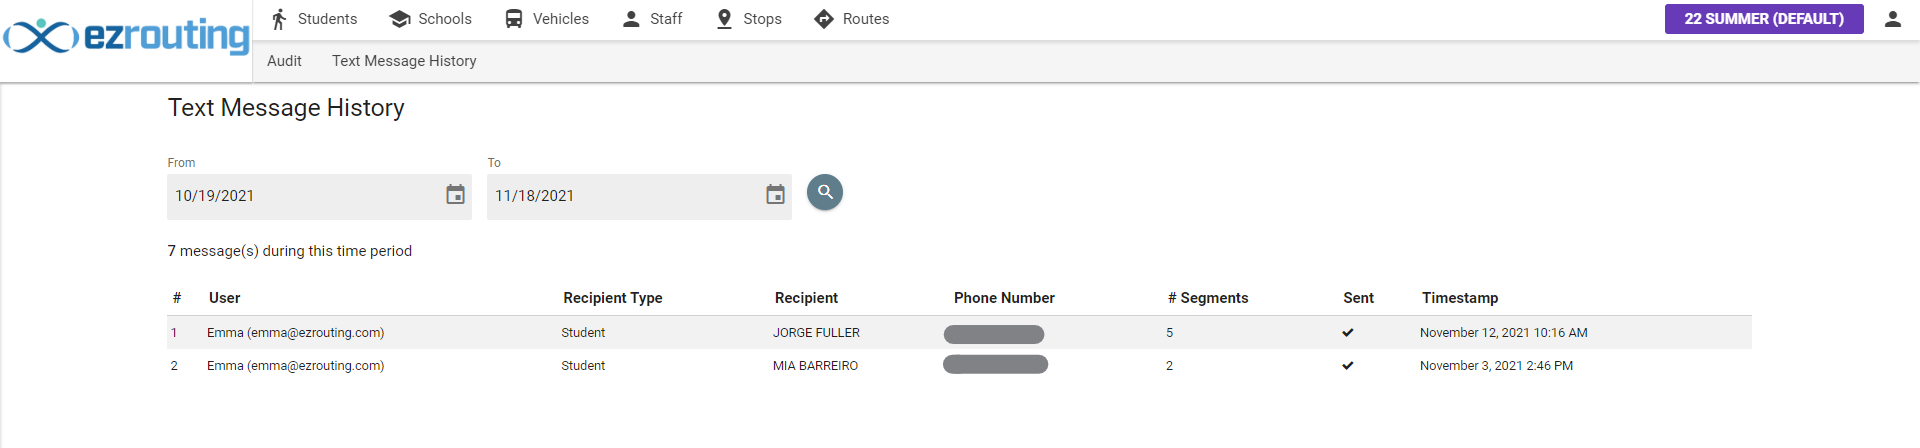Click the diamond arrow Routes icon

[824, 19]
